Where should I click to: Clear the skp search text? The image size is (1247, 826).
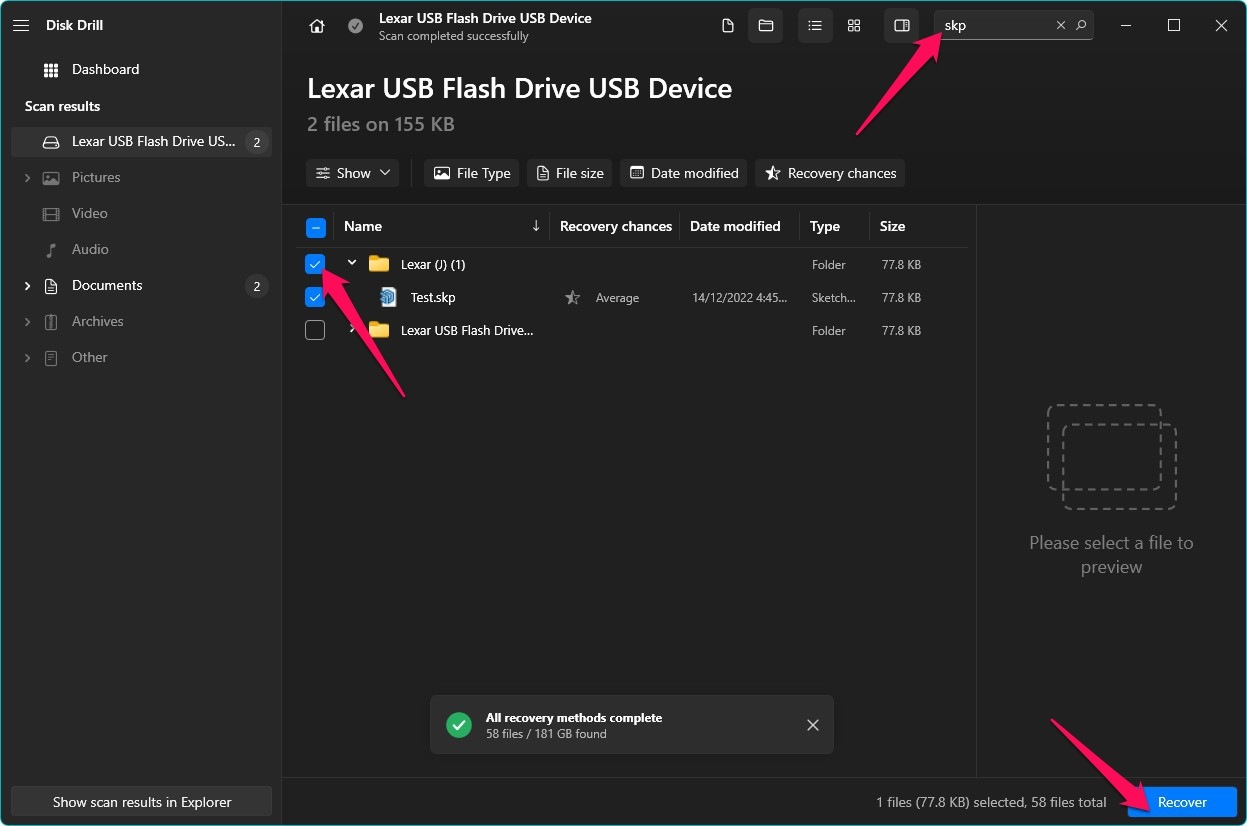(1061, 26)
